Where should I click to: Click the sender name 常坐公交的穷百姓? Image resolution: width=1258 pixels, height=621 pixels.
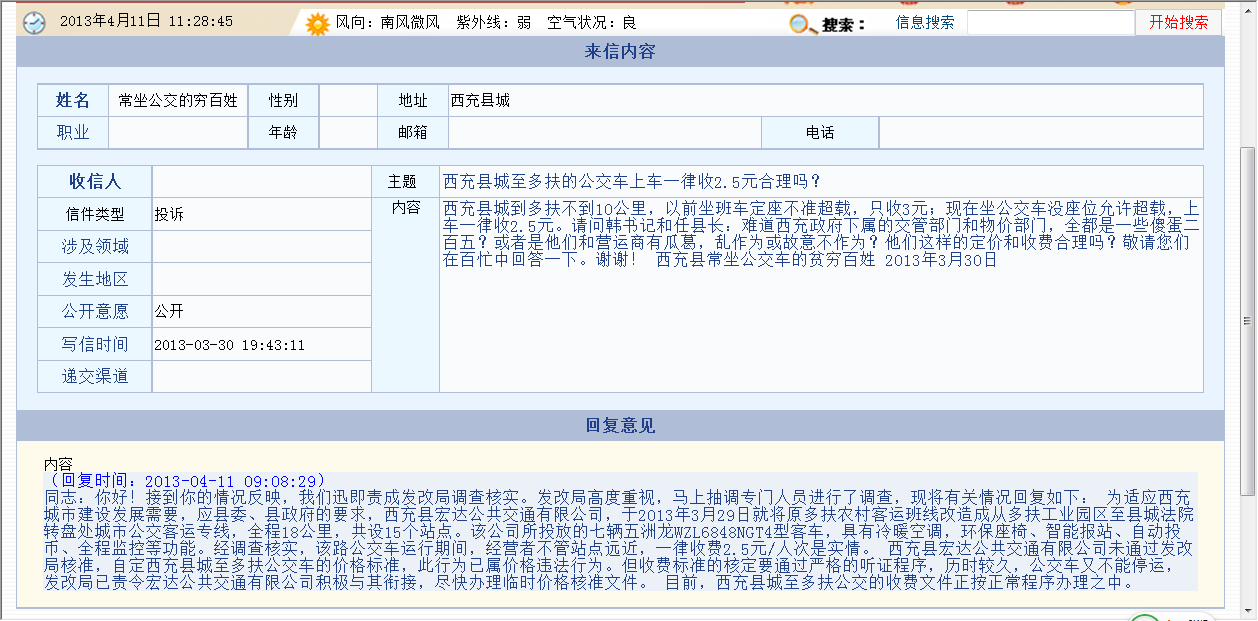[x=177, y=100]
